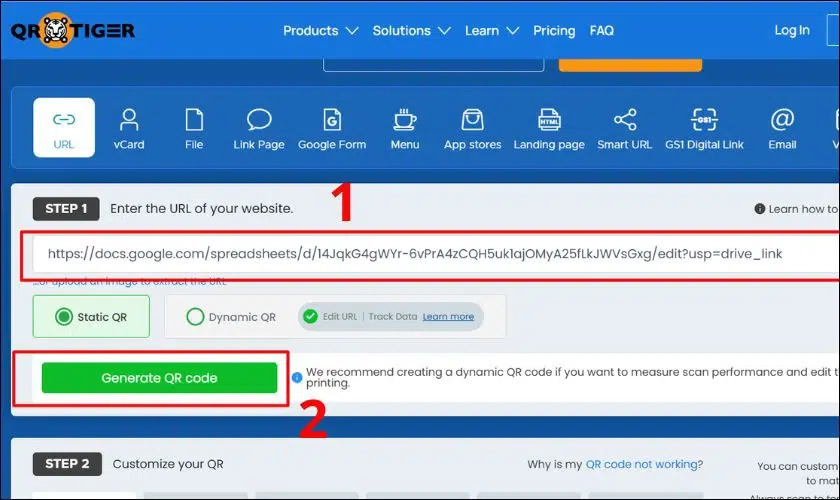The height and width of the screenshot is (500, 840).
Task: Choose the Google Form QR type
Action: click(x=332, y=129)
